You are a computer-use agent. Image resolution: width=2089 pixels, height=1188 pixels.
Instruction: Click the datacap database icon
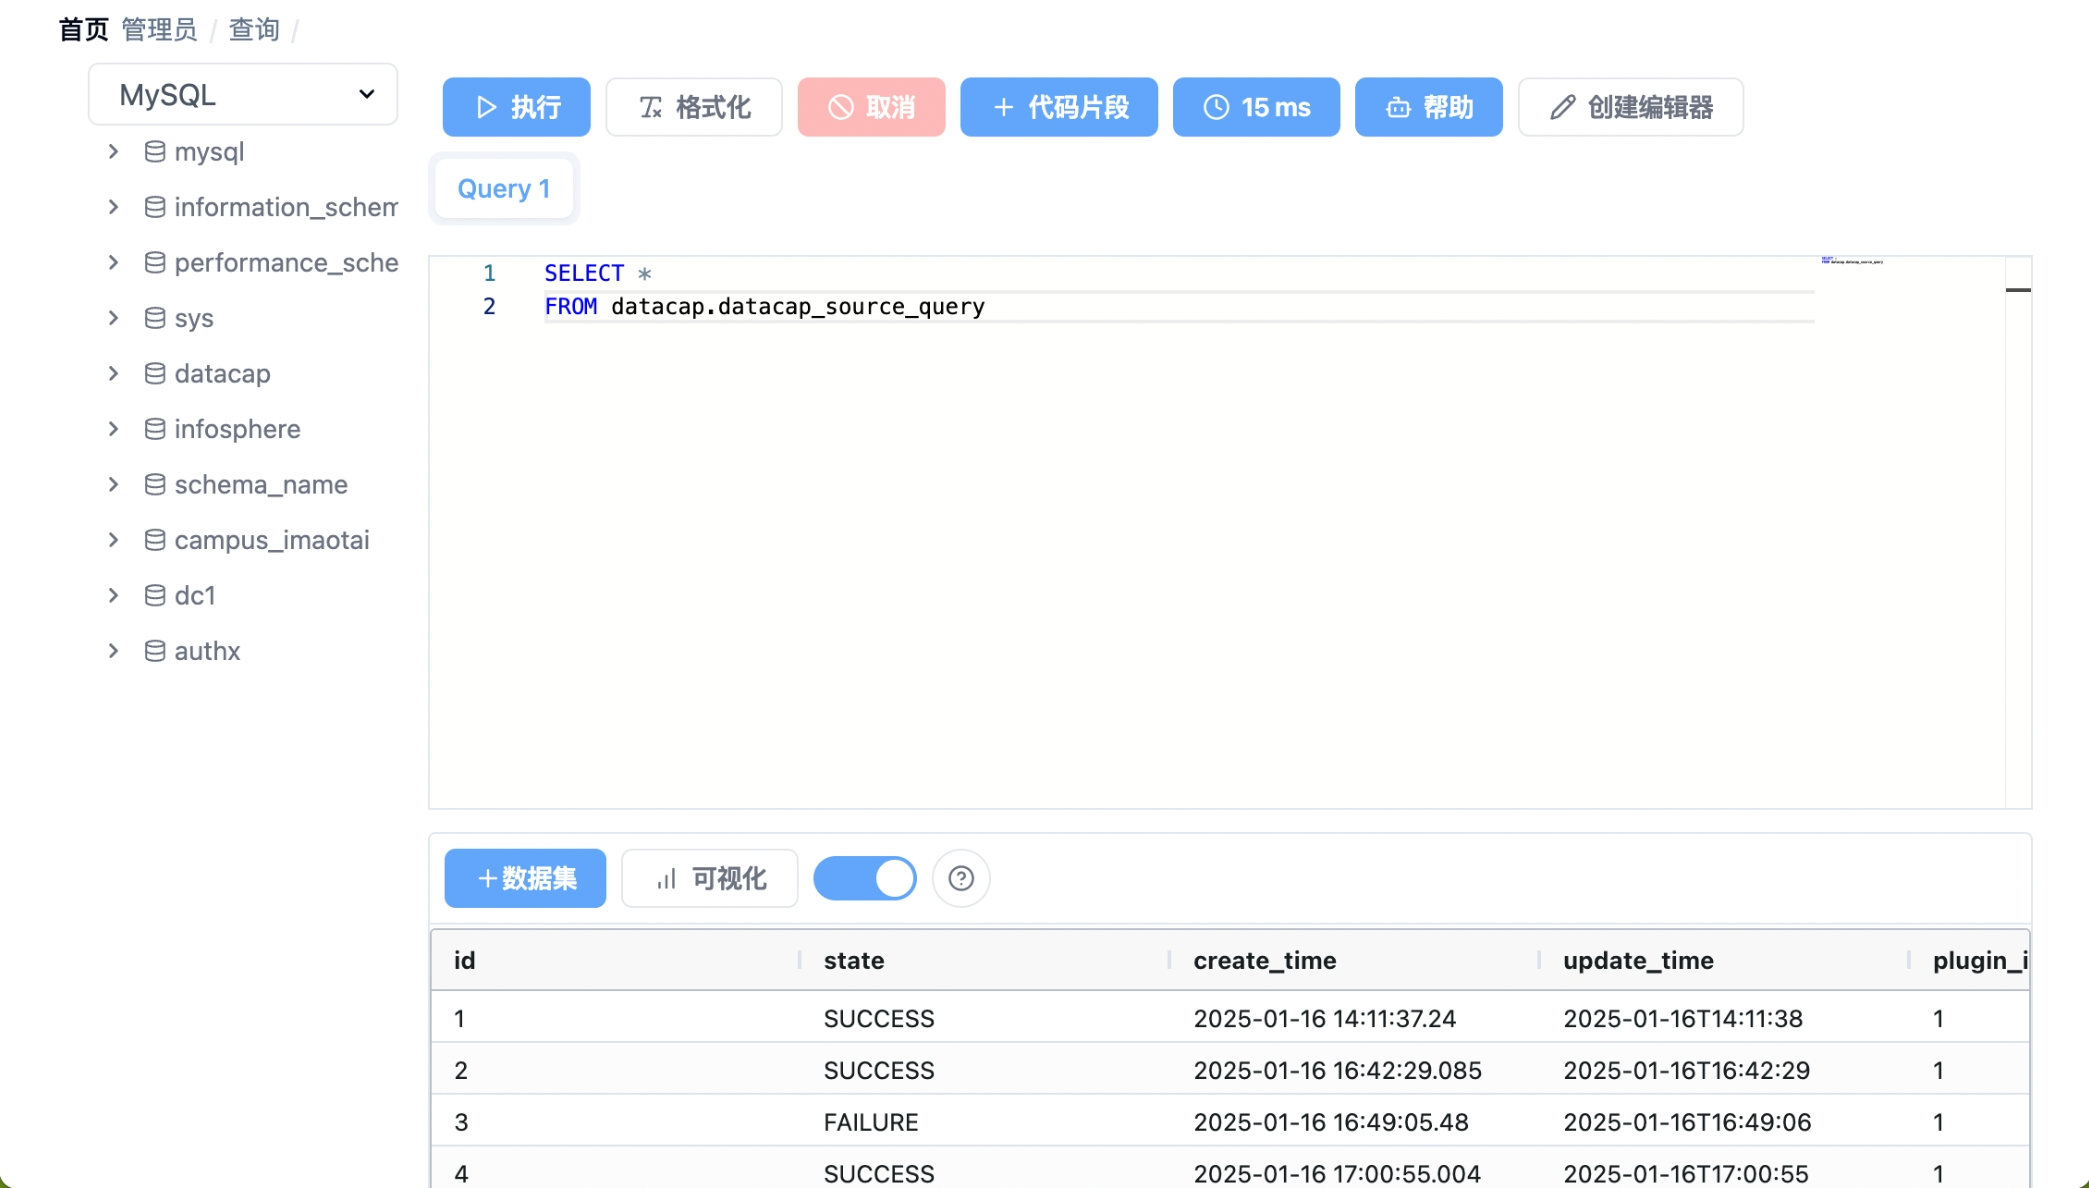point(155,374)
